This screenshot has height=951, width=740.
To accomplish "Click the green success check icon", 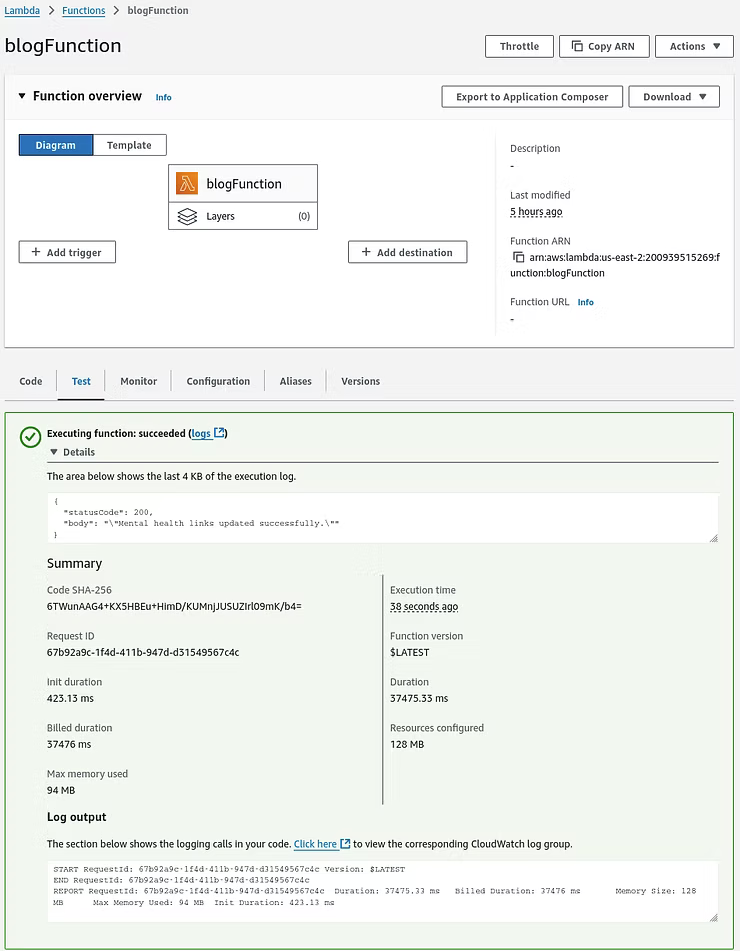I will click(x=30, y=437).
